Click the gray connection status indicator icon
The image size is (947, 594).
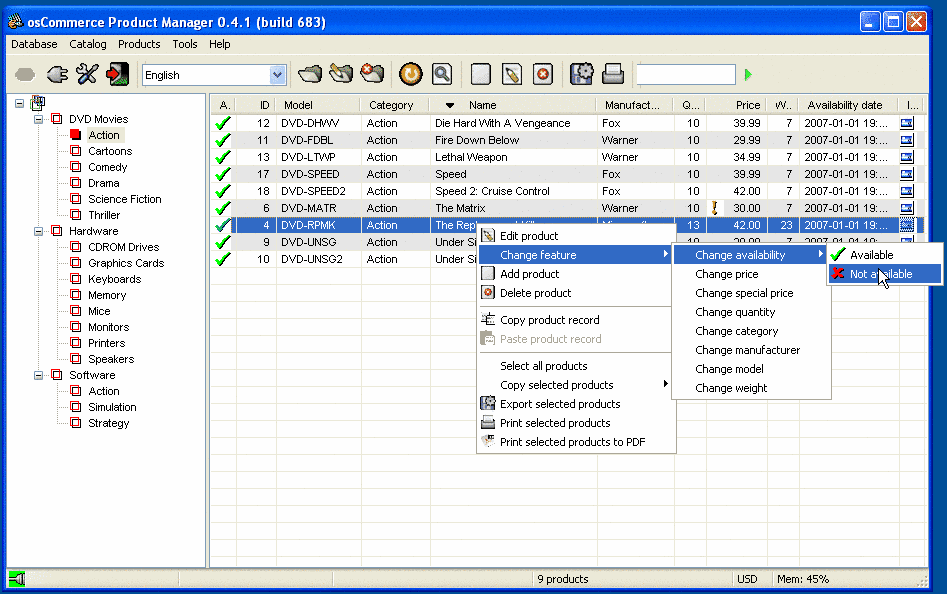[25, 75]
